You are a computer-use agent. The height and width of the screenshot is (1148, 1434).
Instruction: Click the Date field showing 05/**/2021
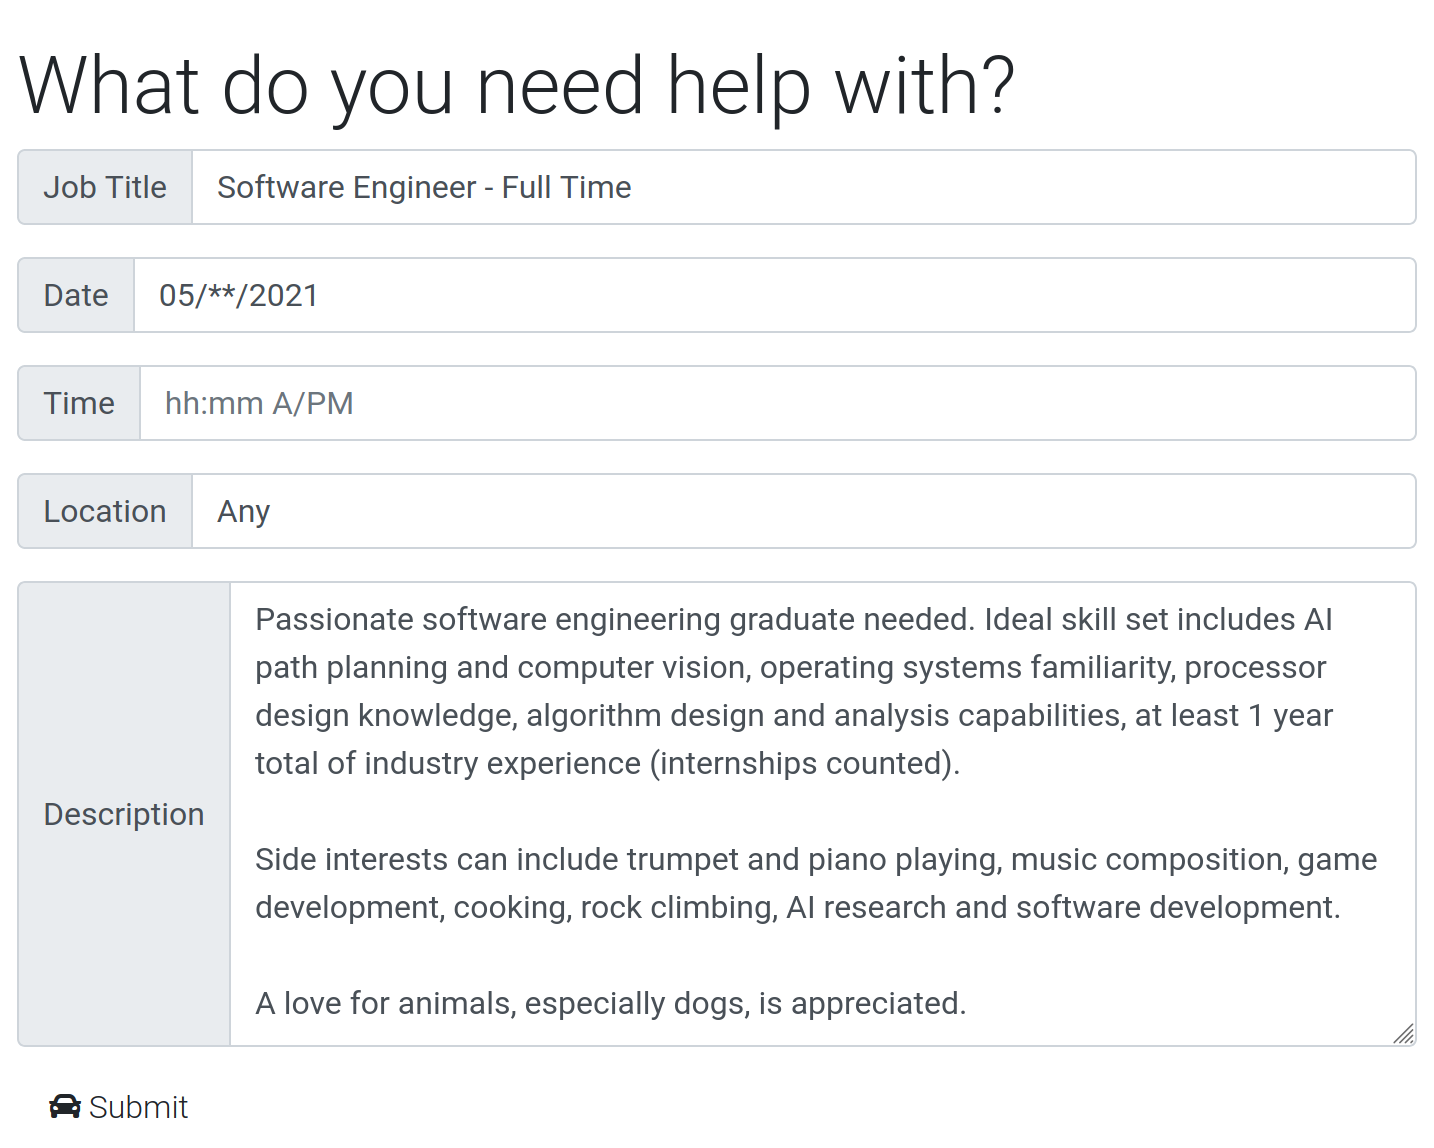(774, 296)
